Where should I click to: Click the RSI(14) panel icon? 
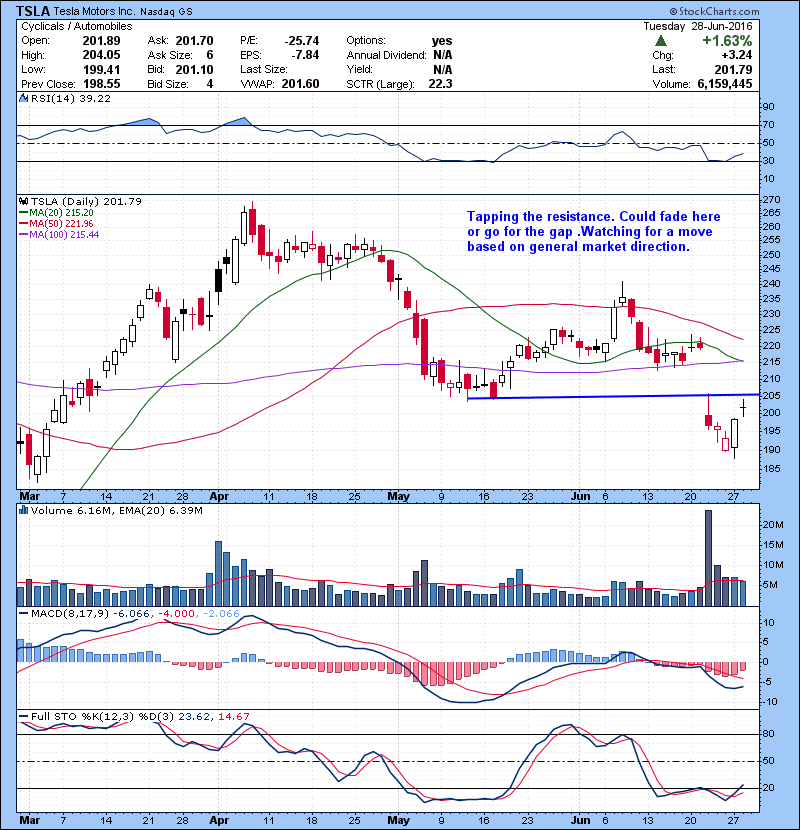23,98
